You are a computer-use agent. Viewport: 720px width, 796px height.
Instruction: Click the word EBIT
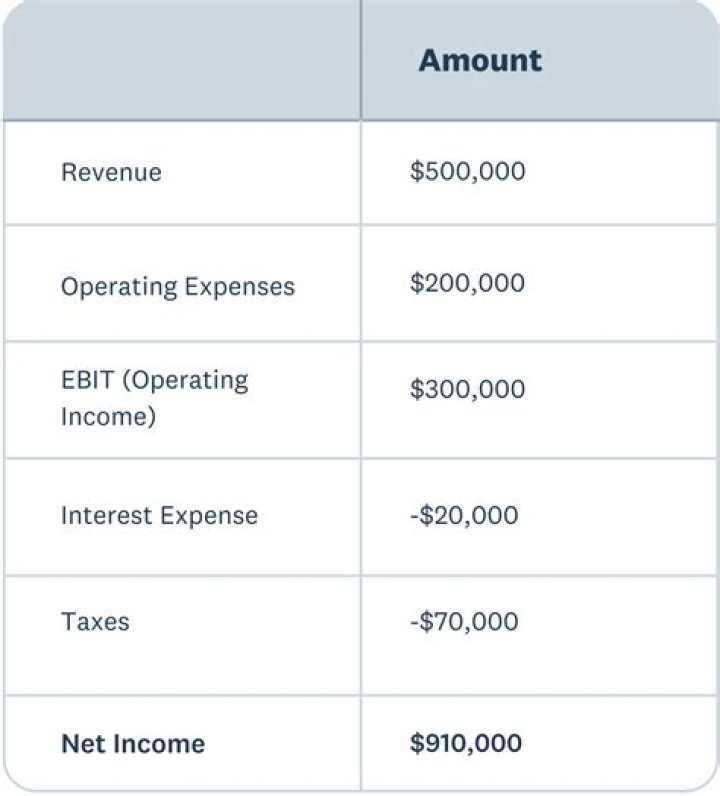[85, 381]
